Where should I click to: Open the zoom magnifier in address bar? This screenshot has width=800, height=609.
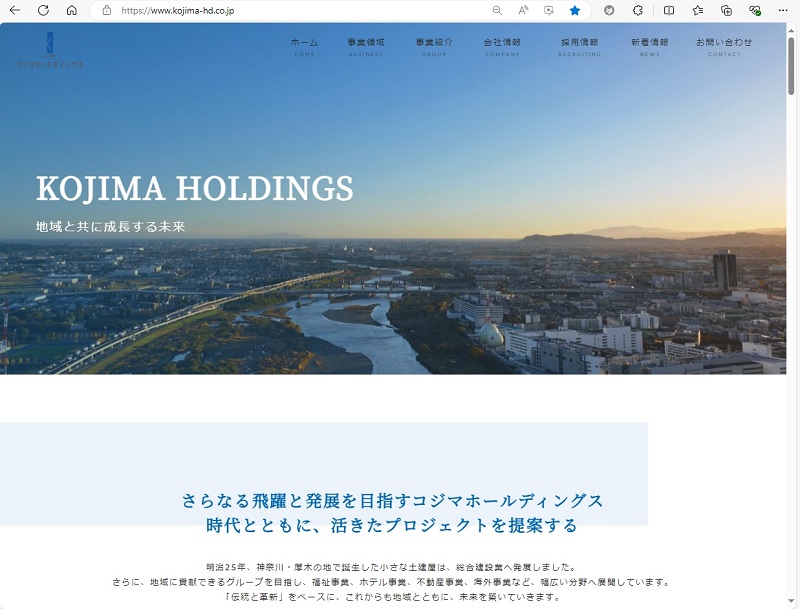(497, 10)
